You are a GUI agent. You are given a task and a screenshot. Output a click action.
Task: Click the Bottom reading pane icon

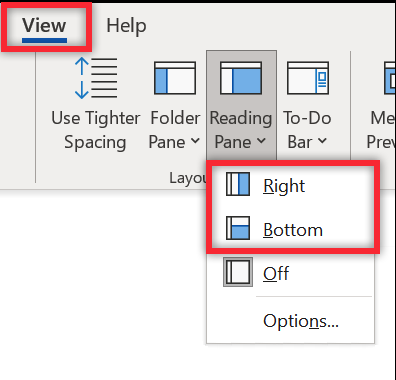[238, 228]
